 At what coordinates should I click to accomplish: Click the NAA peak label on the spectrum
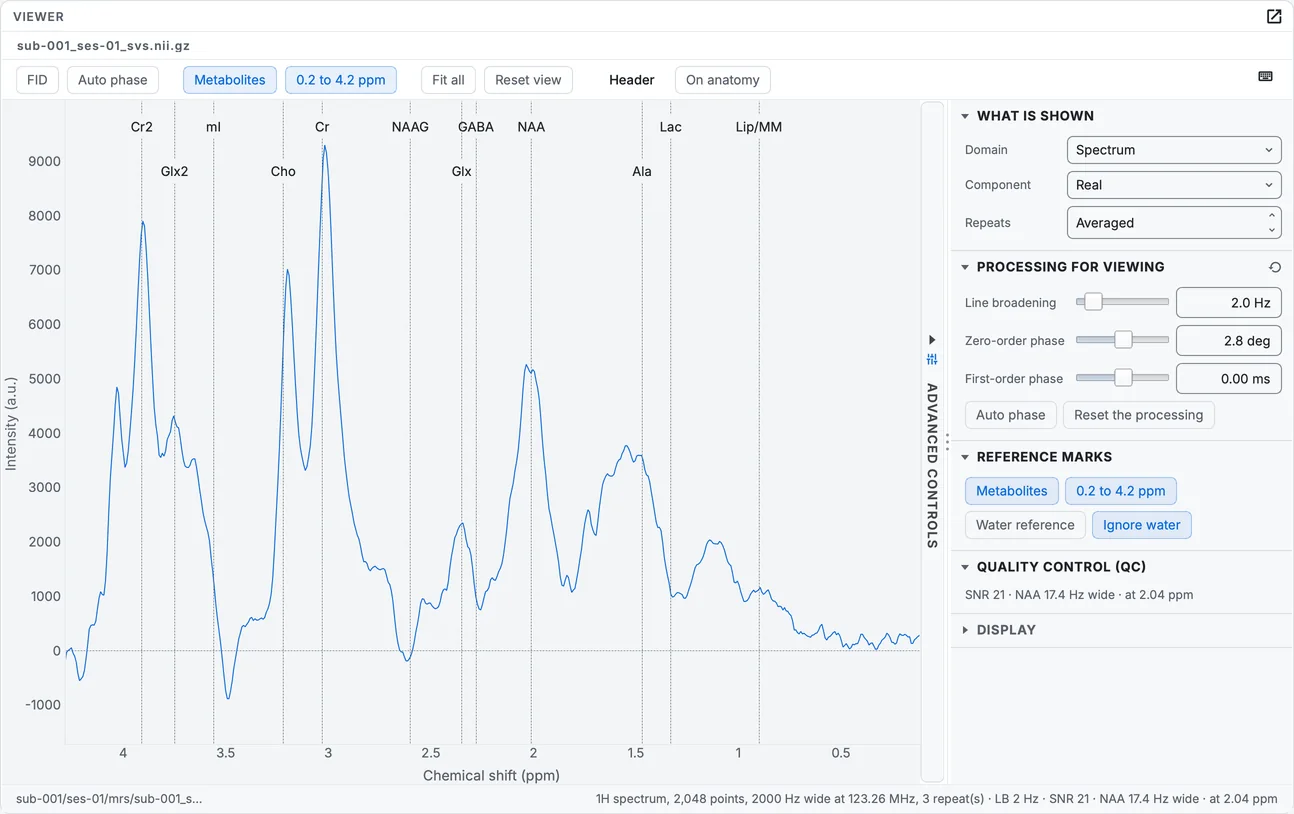(x=531, y=127)
